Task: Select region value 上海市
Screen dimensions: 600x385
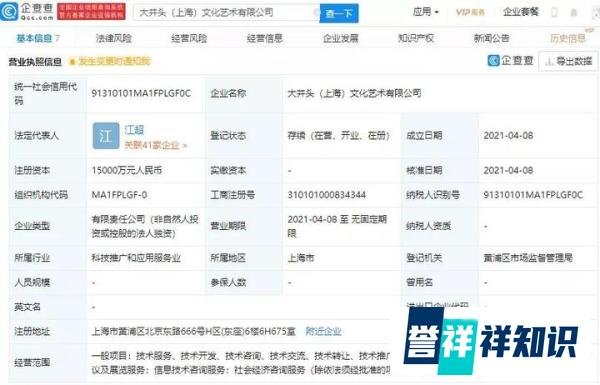Action: coord(301,258)
